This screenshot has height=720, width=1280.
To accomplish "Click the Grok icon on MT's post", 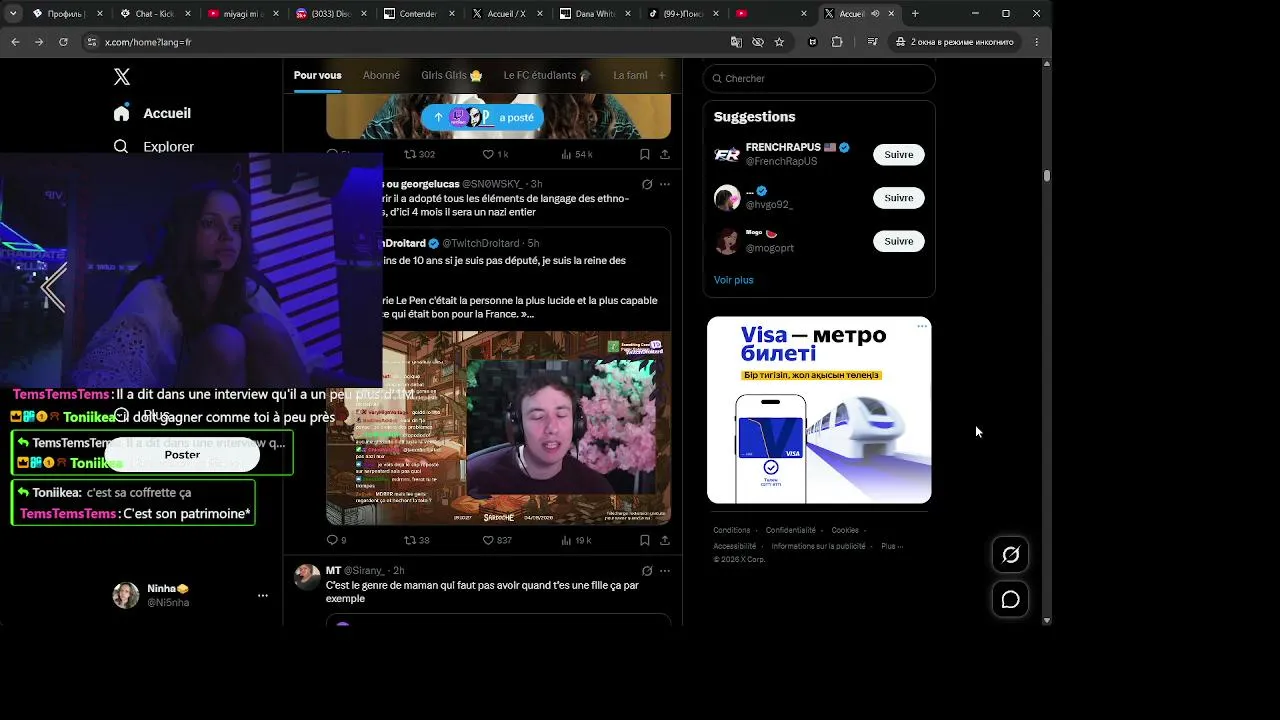I will (647, 570).
